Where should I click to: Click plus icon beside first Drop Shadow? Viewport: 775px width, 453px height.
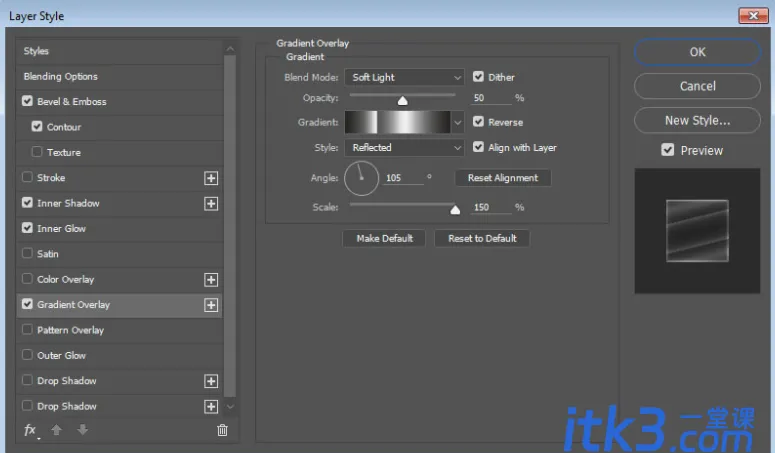(x=211, y=381)
